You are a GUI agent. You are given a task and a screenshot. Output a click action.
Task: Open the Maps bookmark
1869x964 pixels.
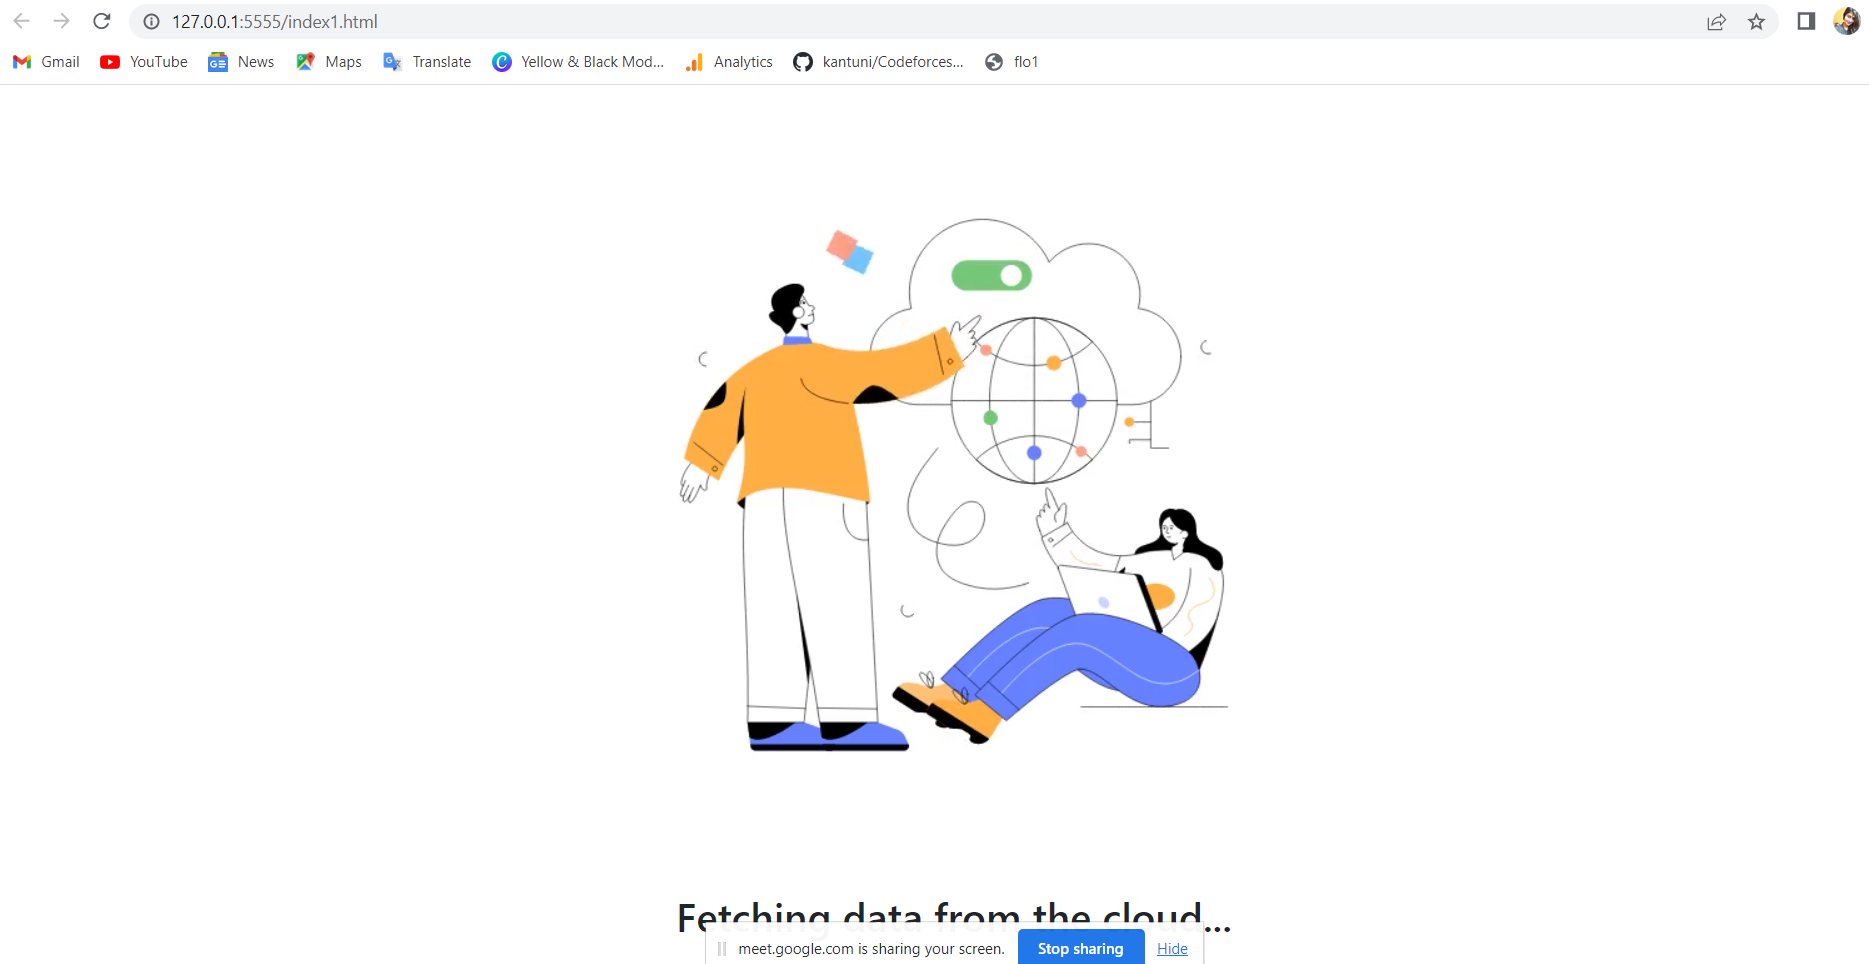click(329, 62)
